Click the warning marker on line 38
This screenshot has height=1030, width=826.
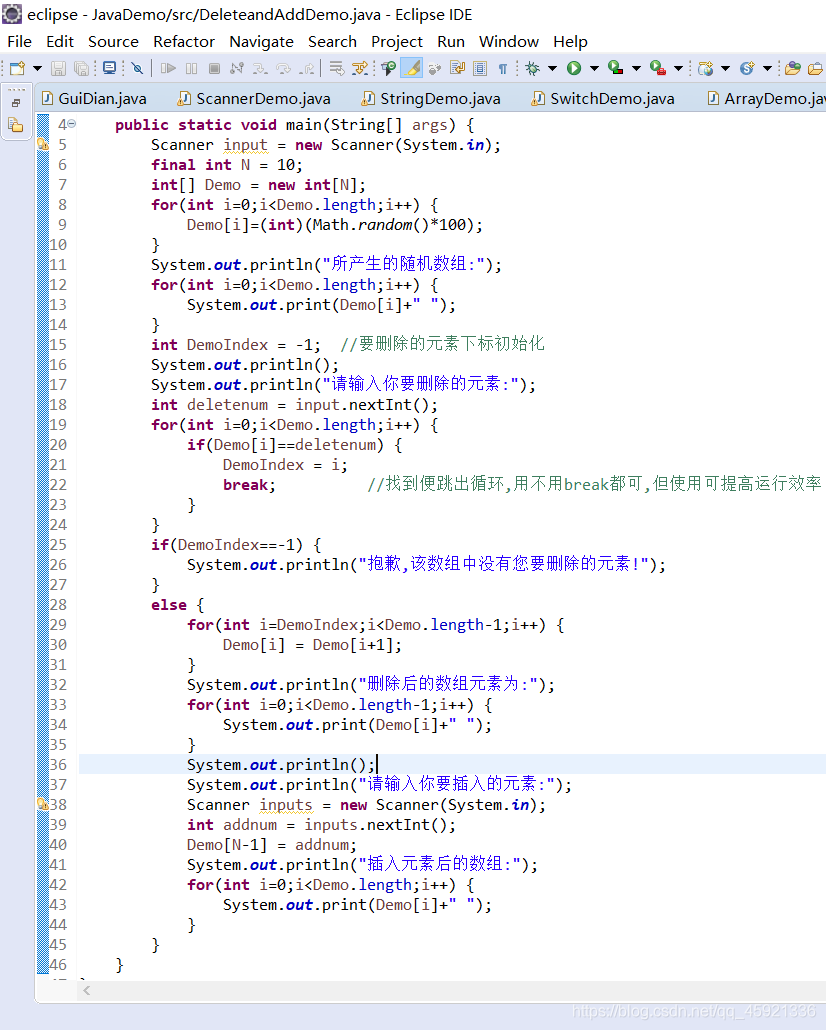click(43, 804)
